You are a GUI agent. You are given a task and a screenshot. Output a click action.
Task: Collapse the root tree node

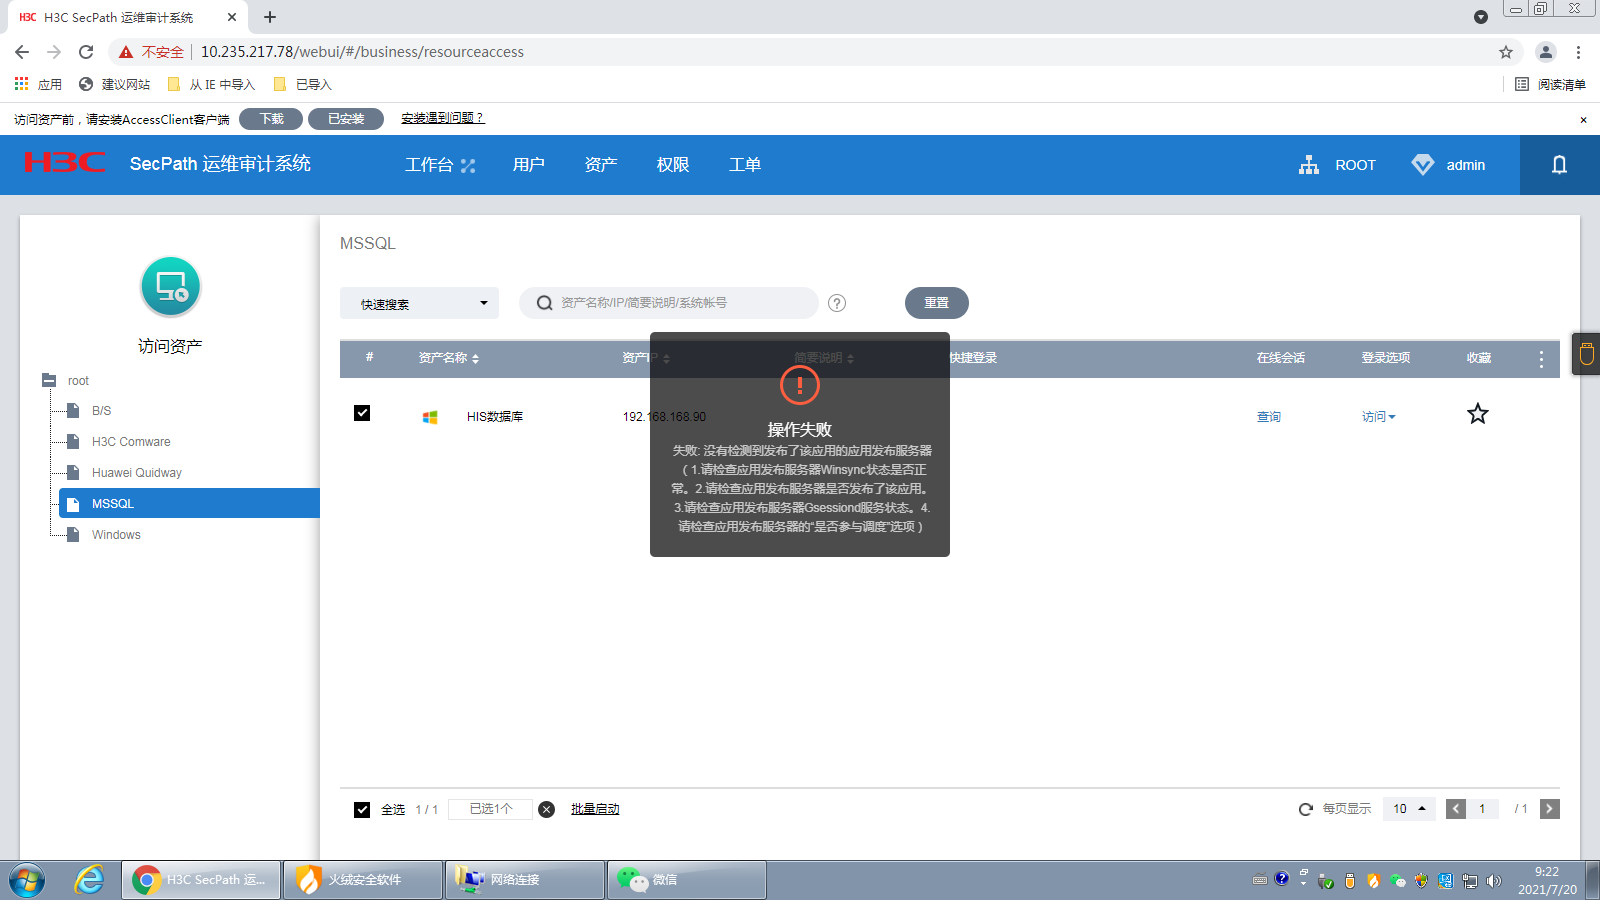[x=49, y=380]
